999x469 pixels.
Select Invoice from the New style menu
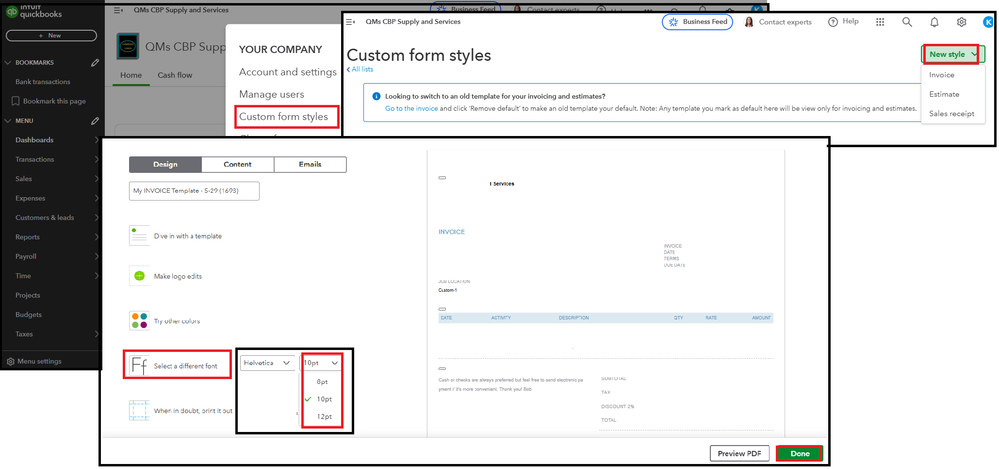[x=941, y=75]
